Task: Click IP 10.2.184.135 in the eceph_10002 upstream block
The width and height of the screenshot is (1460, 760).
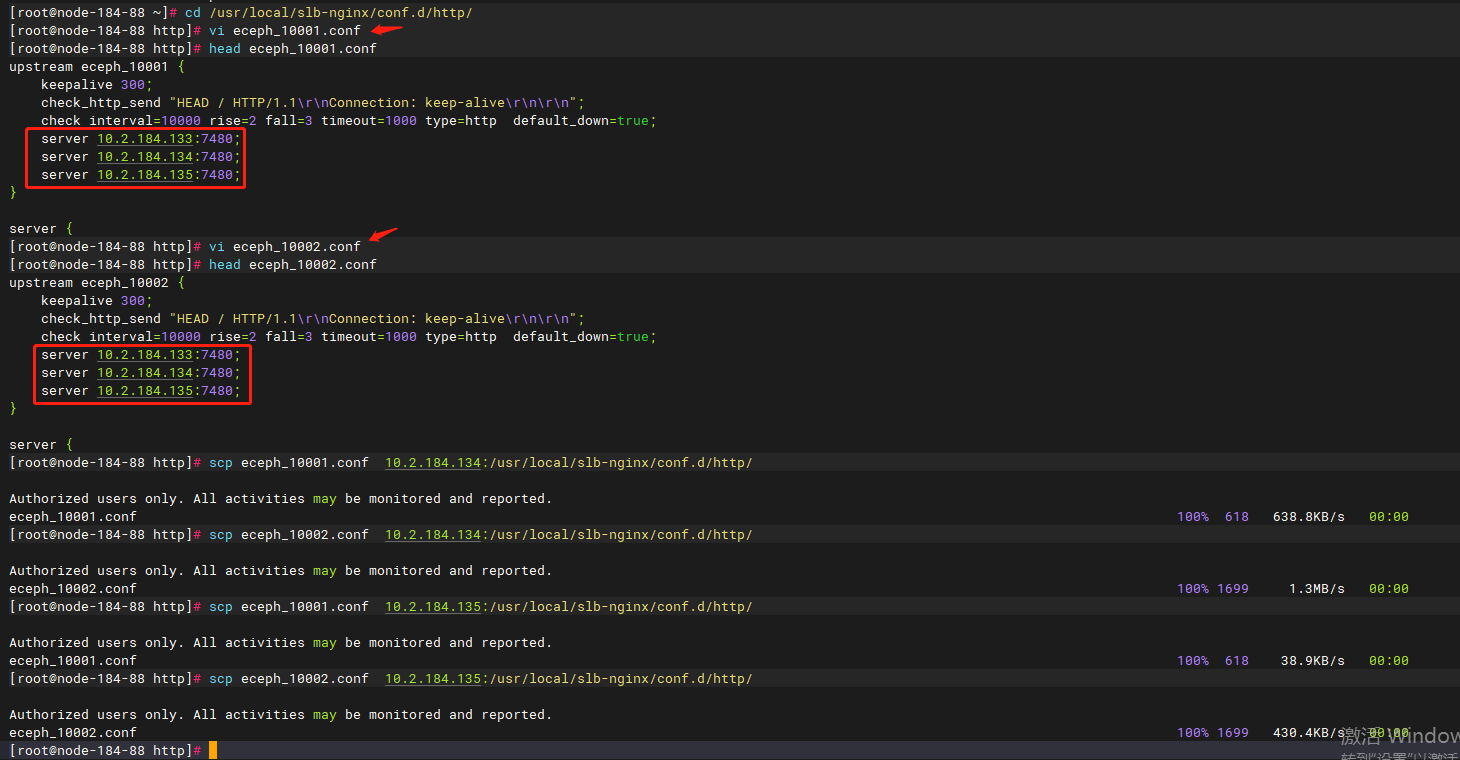Action: [x=145, y=390]
